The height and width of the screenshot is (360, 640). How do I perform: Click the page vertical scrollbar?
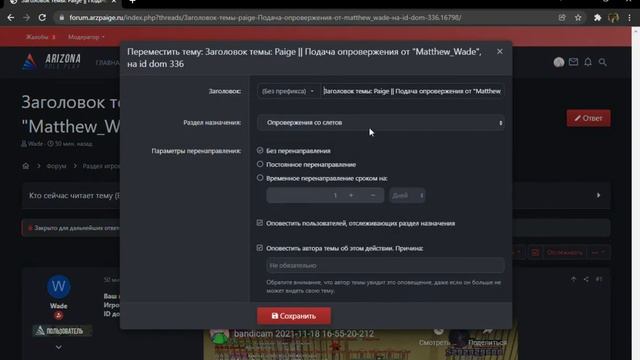coord(636,194)
